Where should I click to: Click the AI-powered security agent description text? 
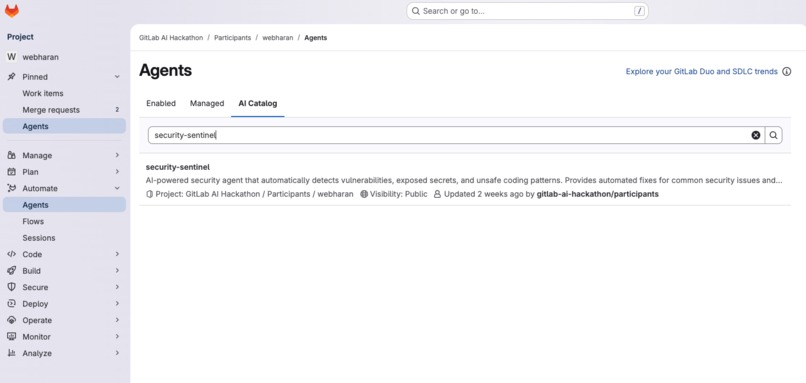coord(464,180)
